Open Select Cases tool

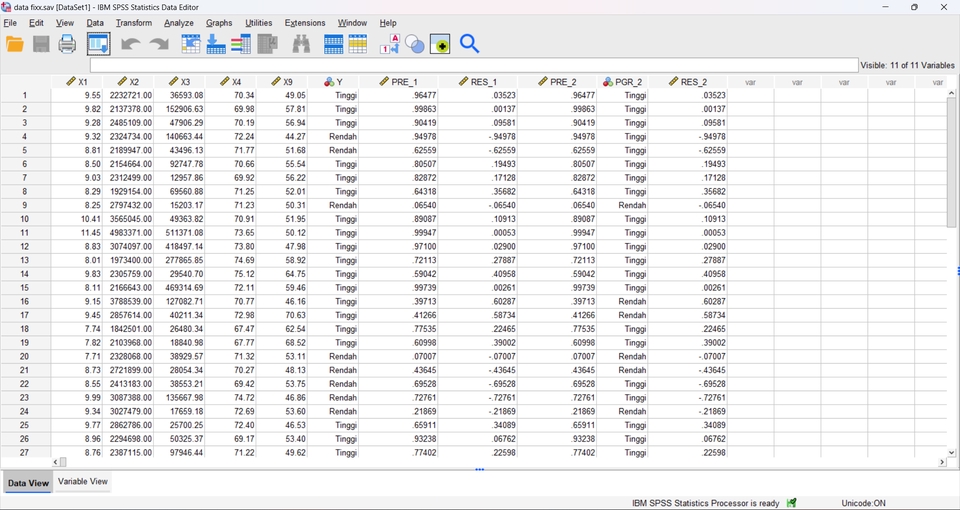[358, 44]
